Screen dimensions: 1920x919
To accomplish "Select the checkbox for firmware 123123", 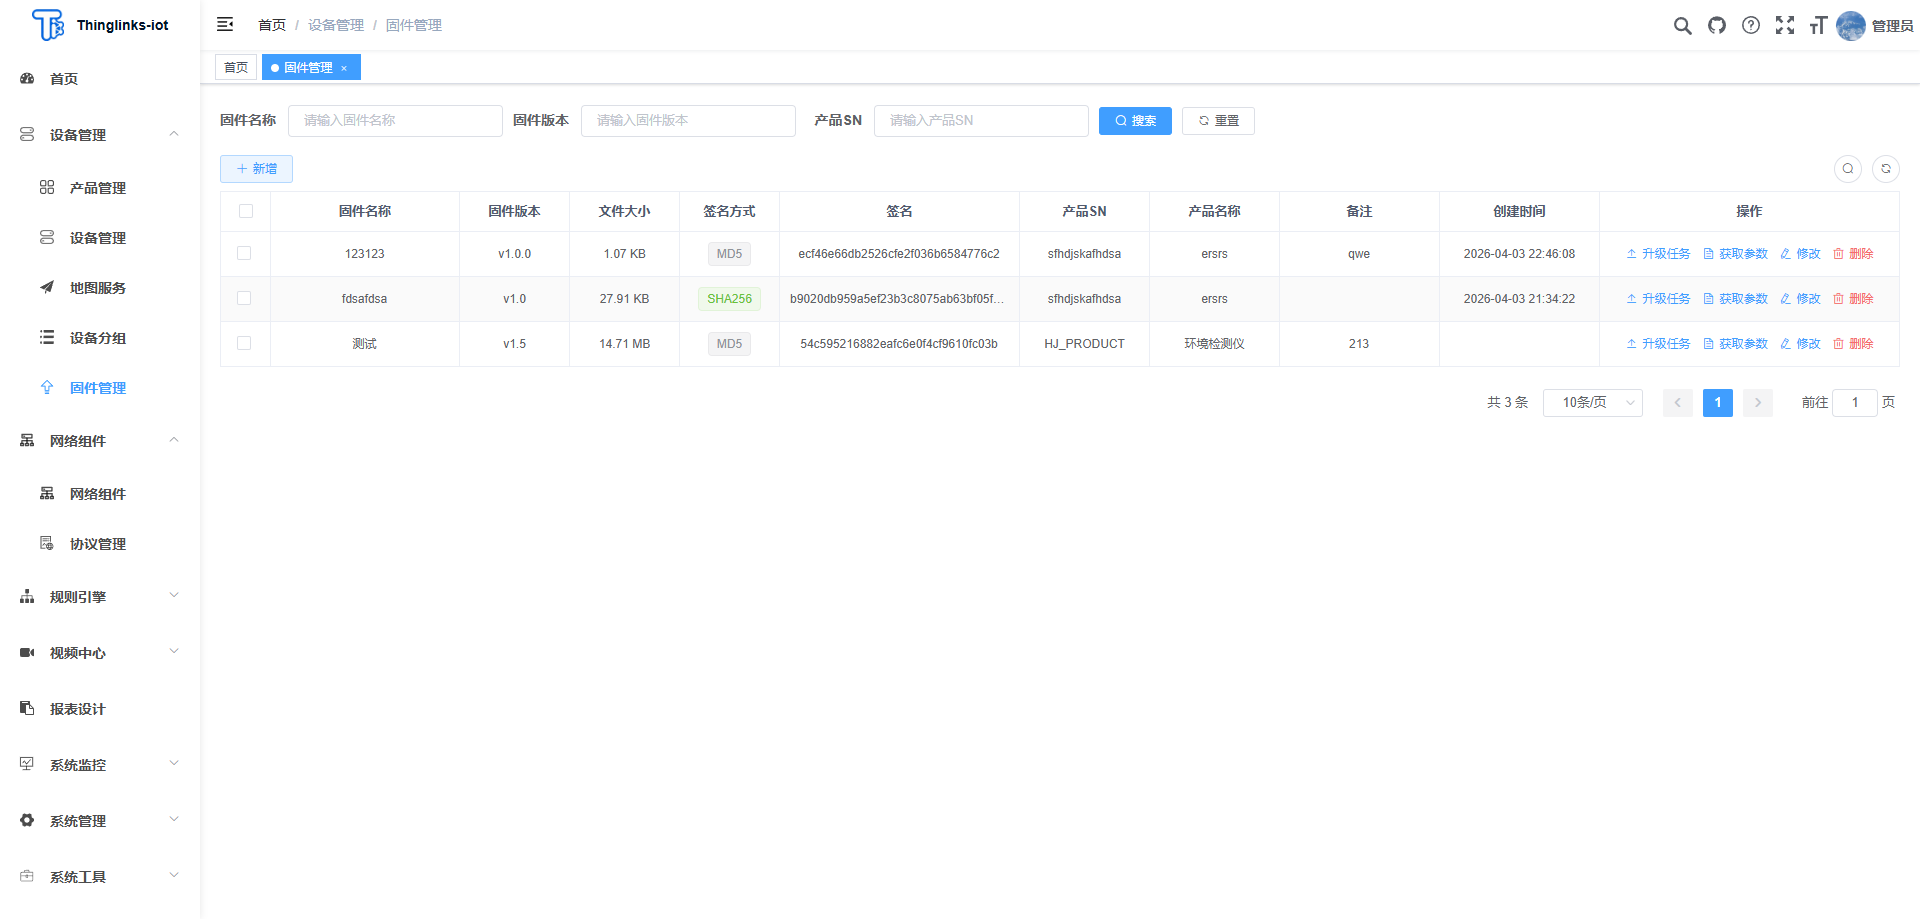I will click(244, 254).
